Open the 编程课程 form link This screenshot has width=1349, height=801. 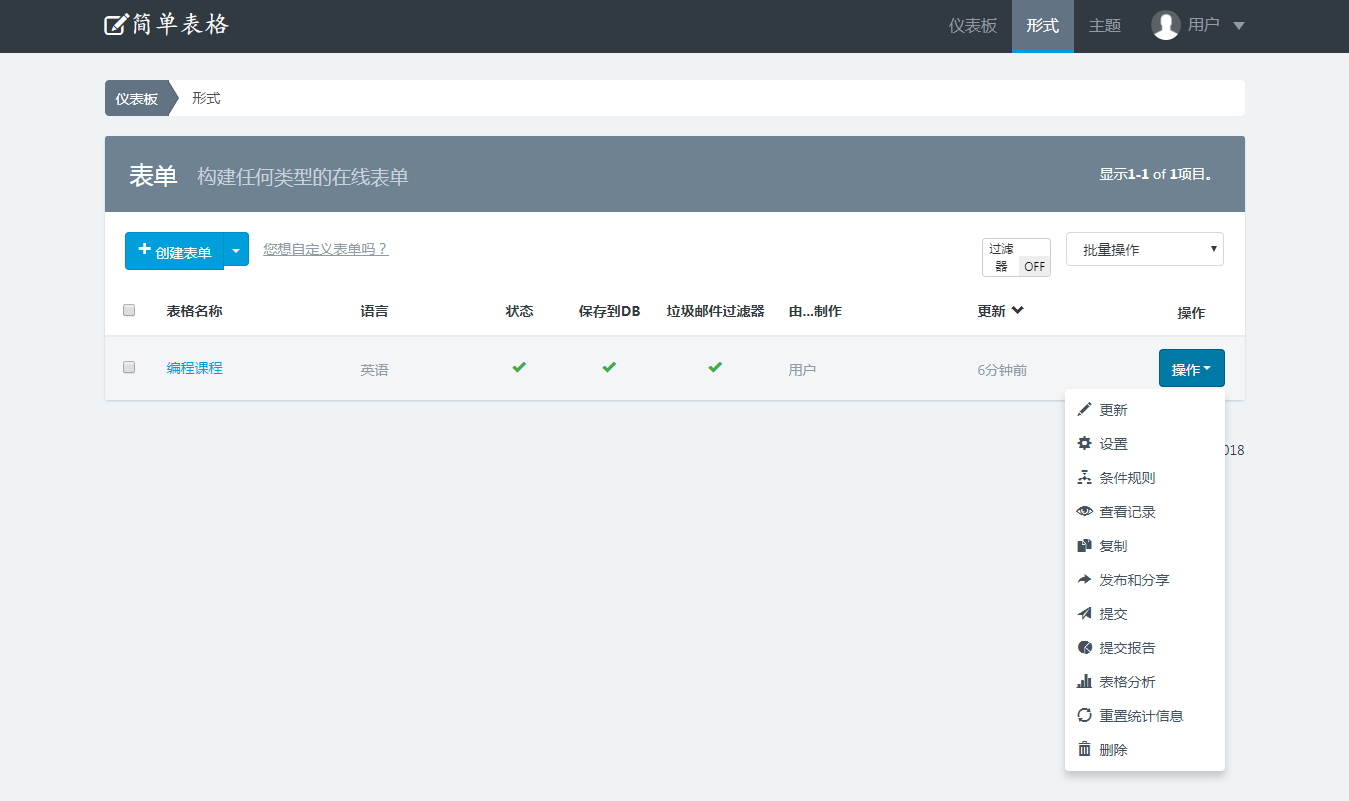(194, 368)
